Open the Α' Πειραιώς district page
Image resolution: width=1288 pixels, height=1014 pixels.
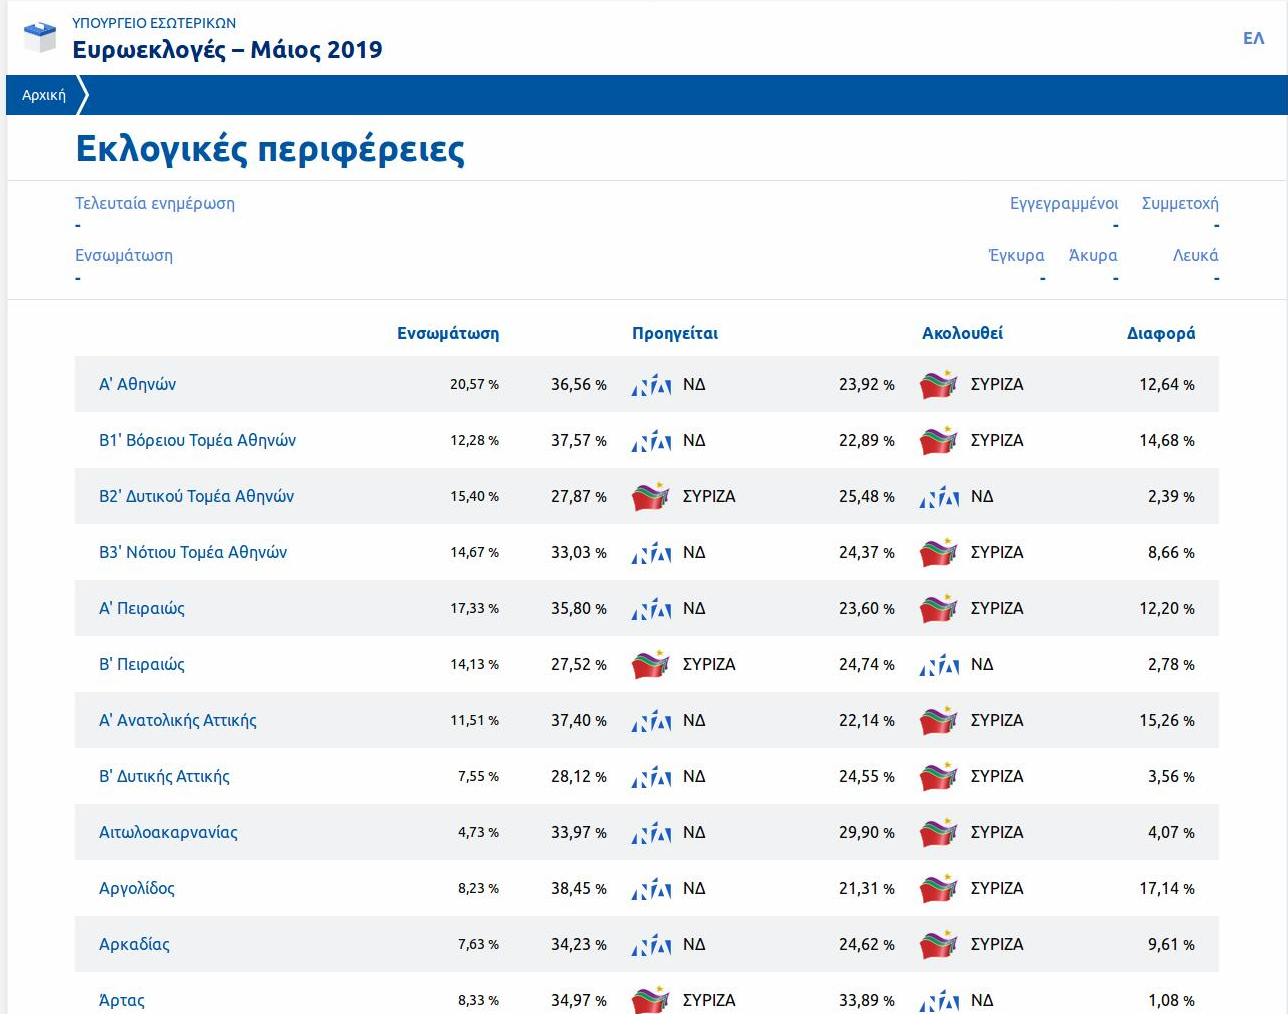click(142, 608)
